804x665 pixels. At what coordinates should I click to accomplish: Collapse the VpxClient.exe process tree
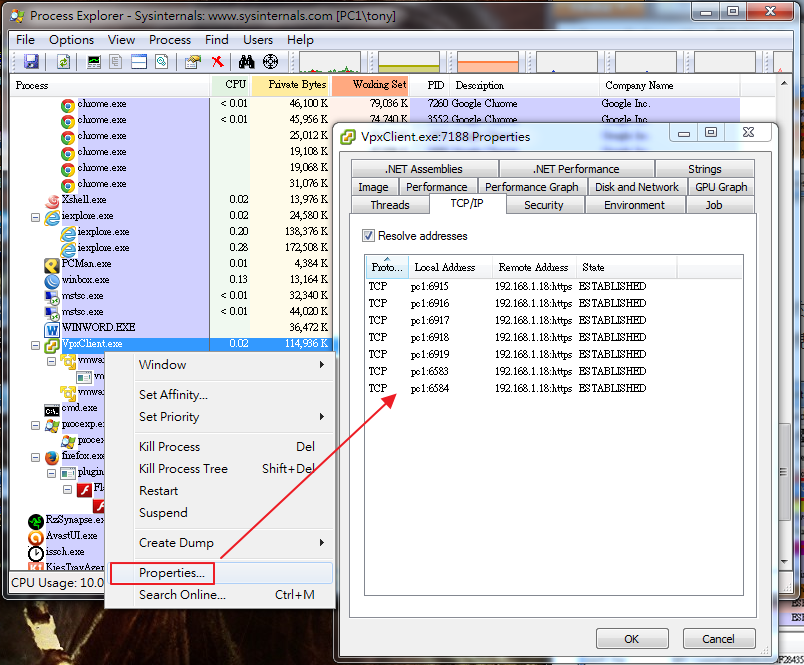[35, 345]
